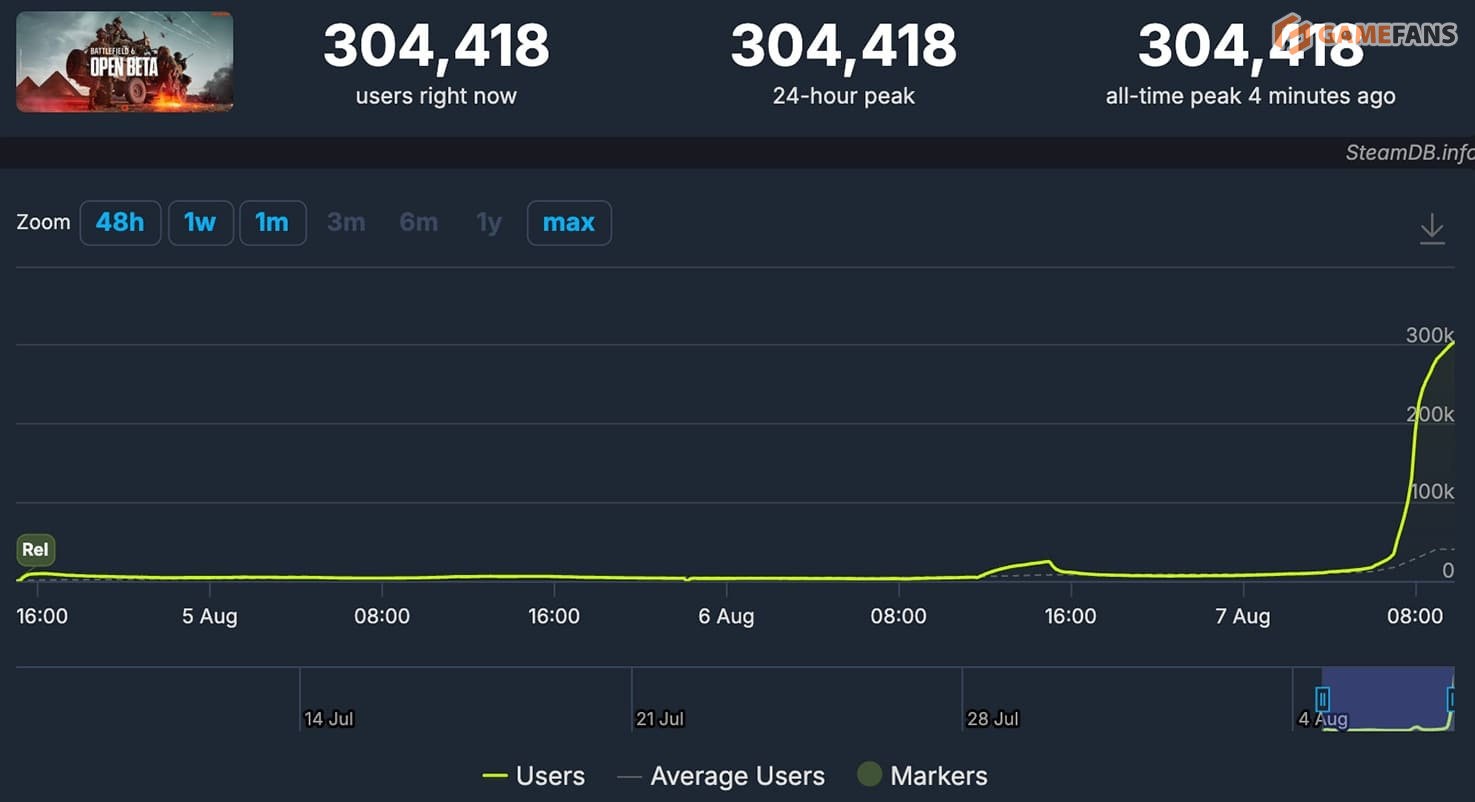
Task: Click the right navigator range handle
Action: click(x=1453, y=699)
